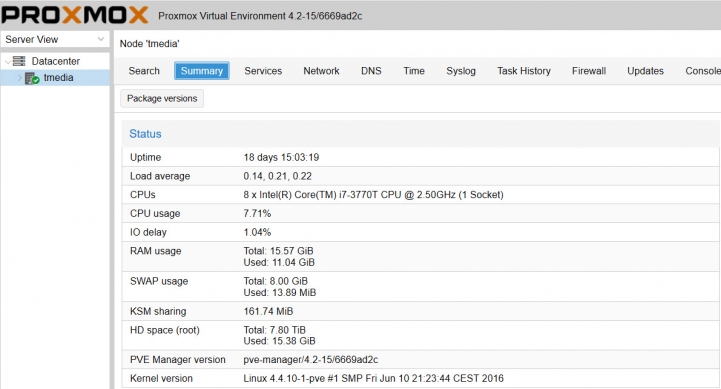Select the tmedia node label
The width and height of the screenshot is (721, 389).
(x=58, y=78)
